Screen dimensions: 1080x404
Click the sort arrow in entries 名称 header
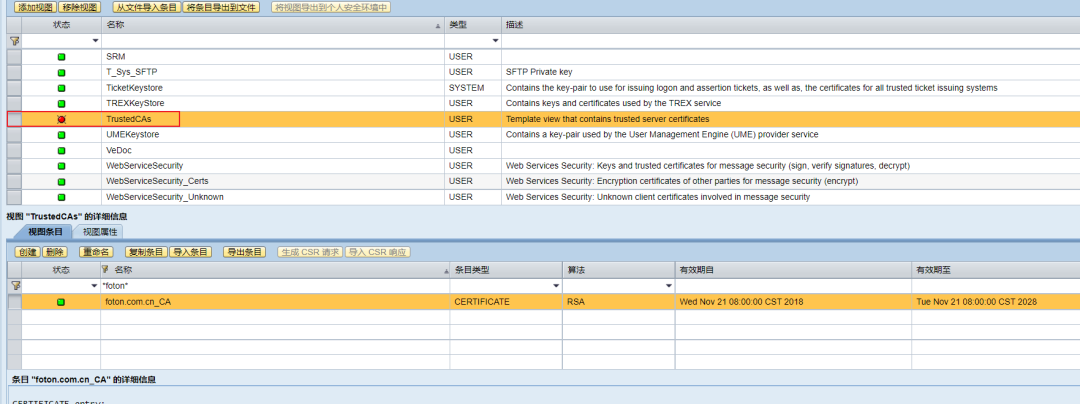[444, 270]
